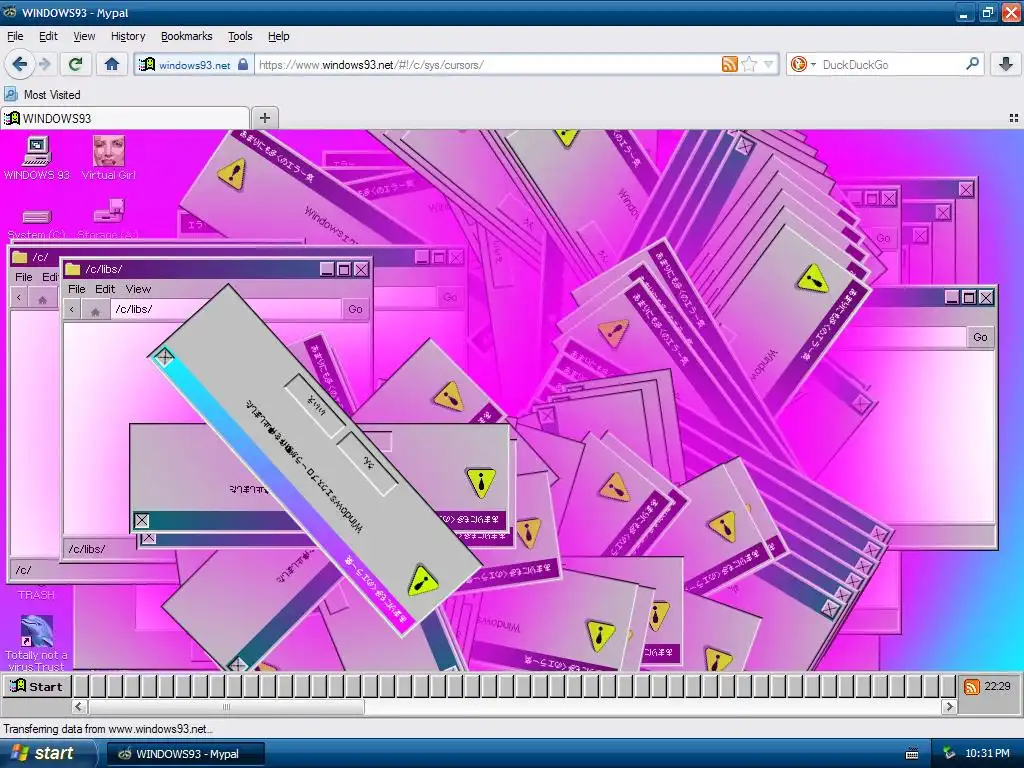The width and height of the screenshot is (1024, 768).
Task: Click the /c/libs/ path address field
Action: click(226, 309)
